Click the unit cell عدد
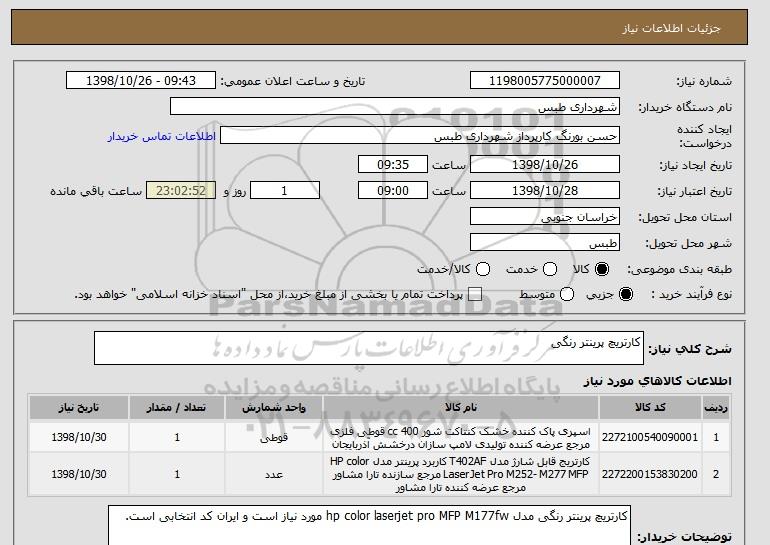770x545 pixels. point(274,474)
